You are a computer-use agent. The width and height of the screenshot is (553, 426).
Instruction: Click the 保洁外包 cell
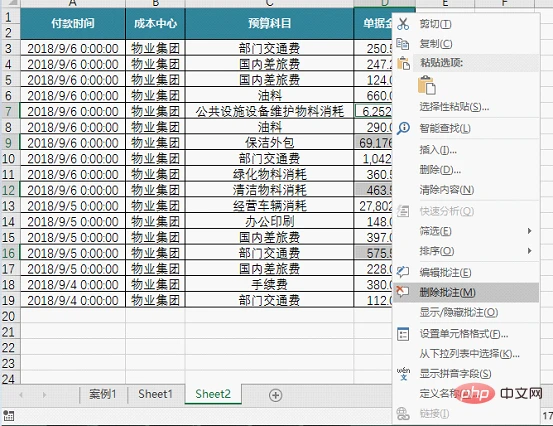pos(269,143)
